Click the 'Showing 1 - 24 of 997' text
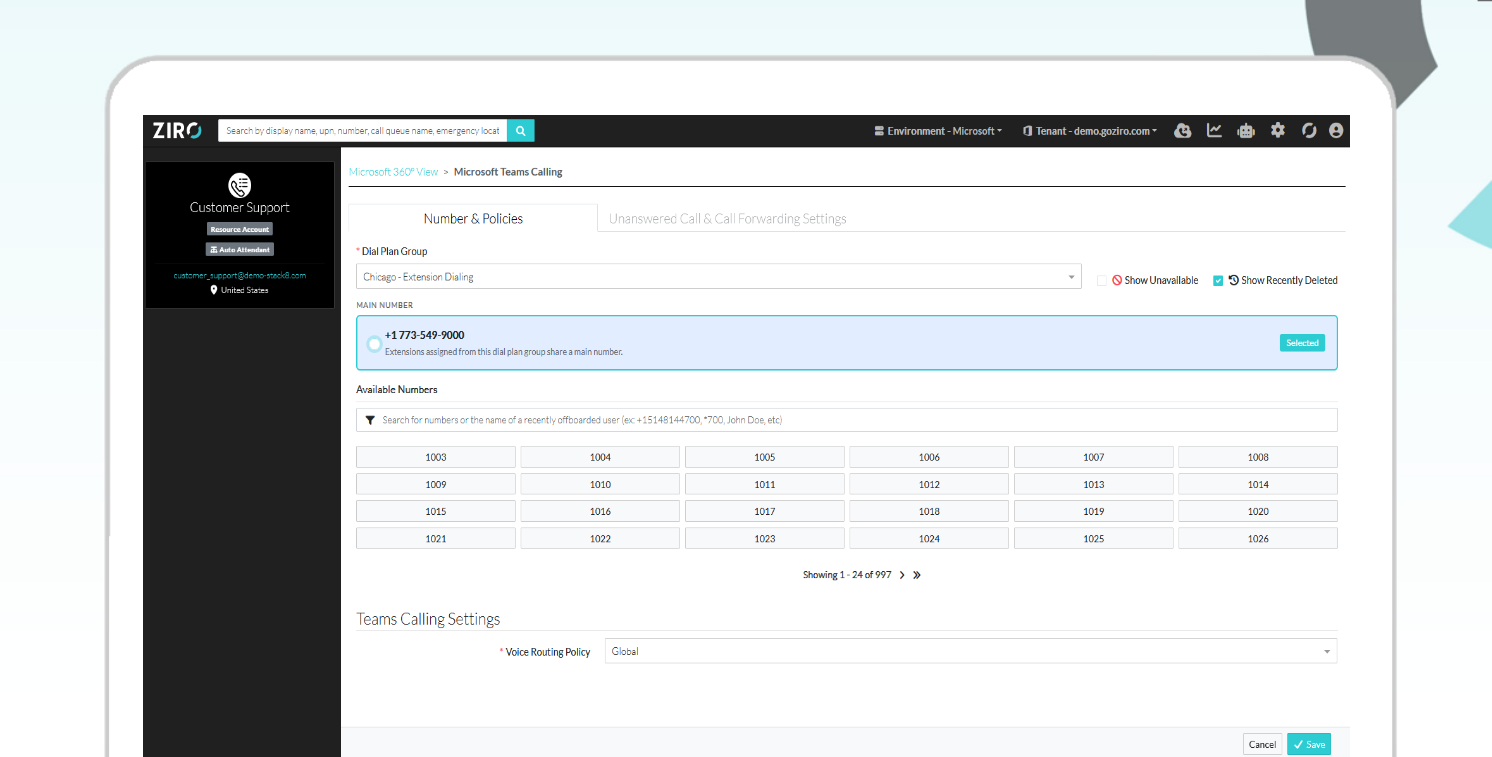The image size is (1492, 757). point(847,575)
